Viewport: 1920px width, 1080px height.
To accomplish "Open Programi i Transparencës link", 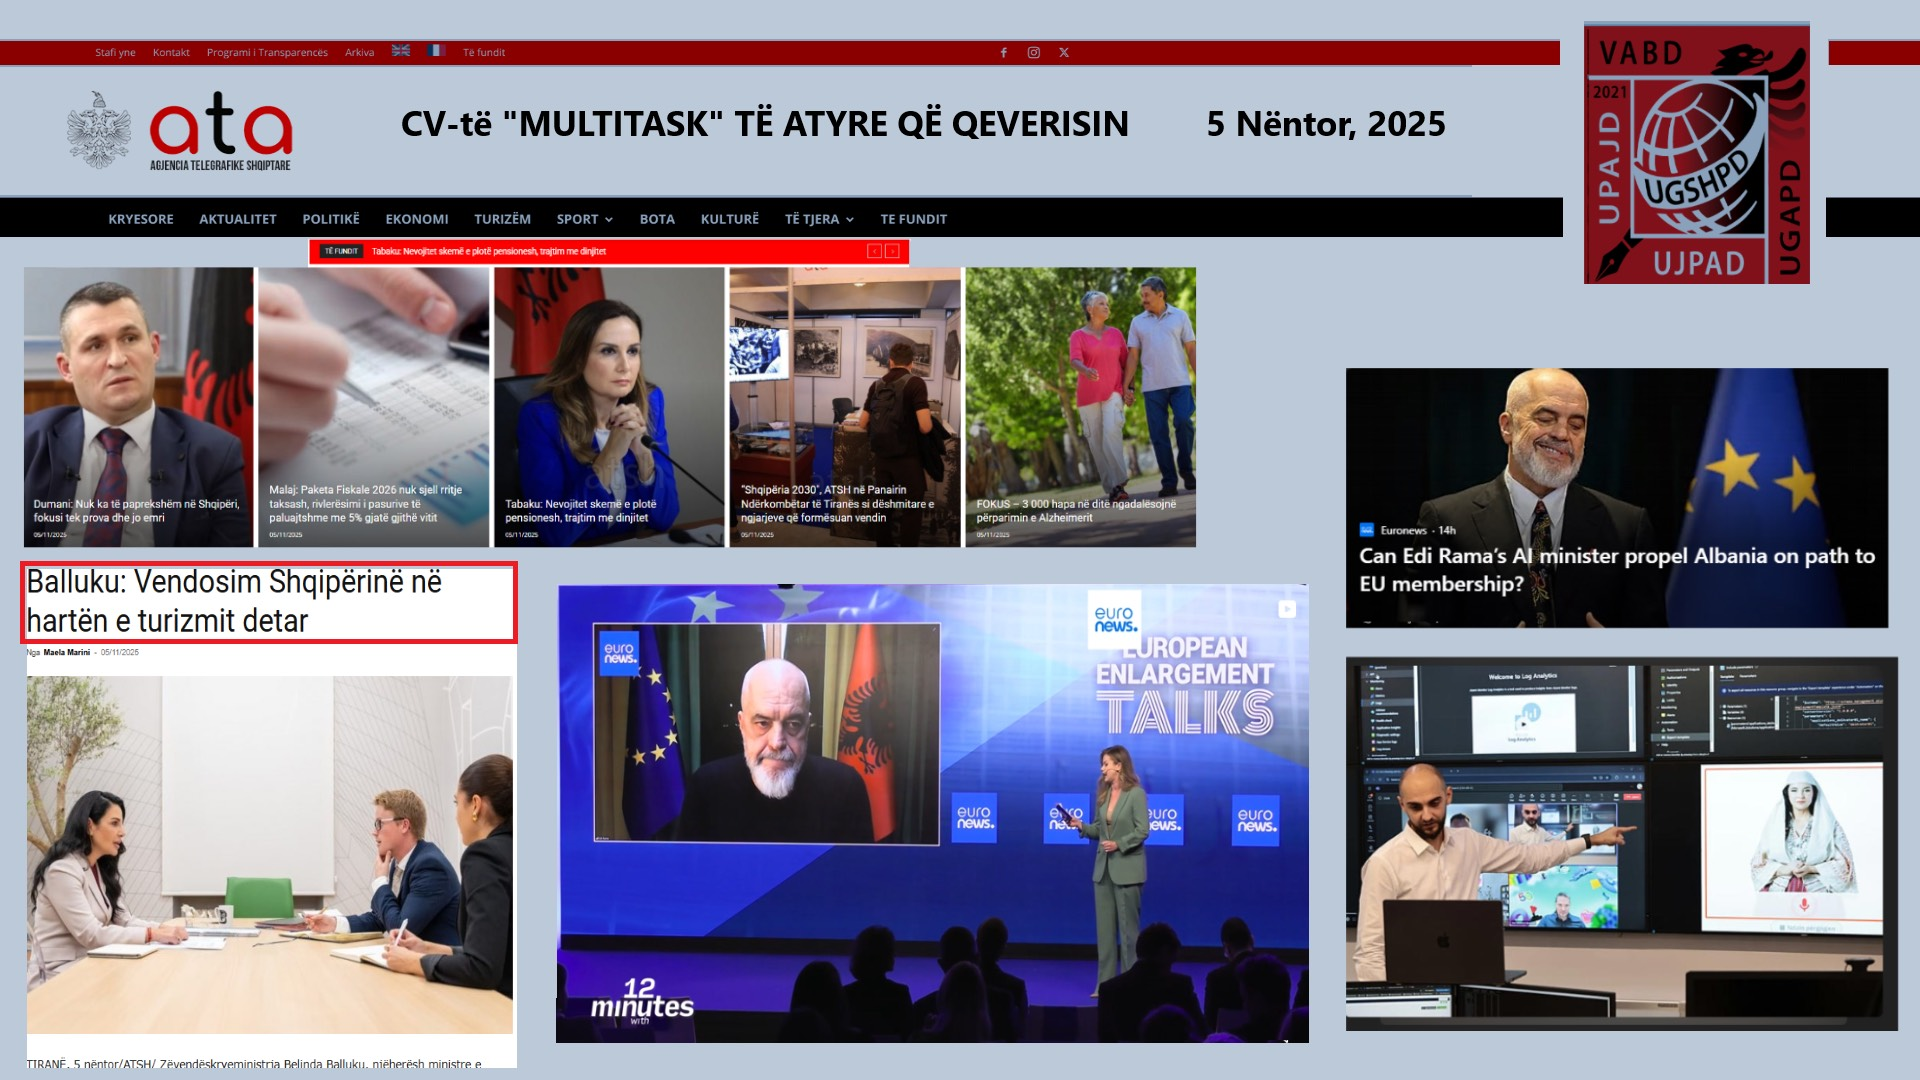I will click(x=267, y=53).
